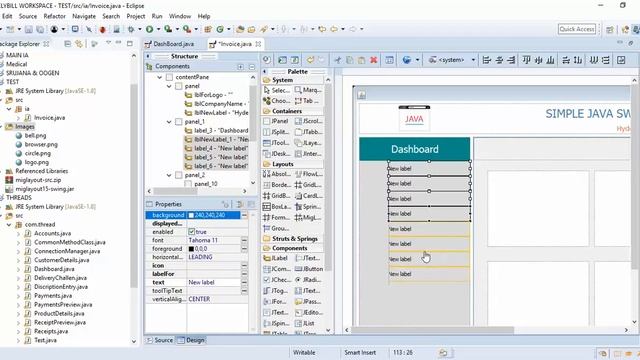Click Space equally vertically icon
The height and width of the screenshot is (360, 640).
(606, 60)
